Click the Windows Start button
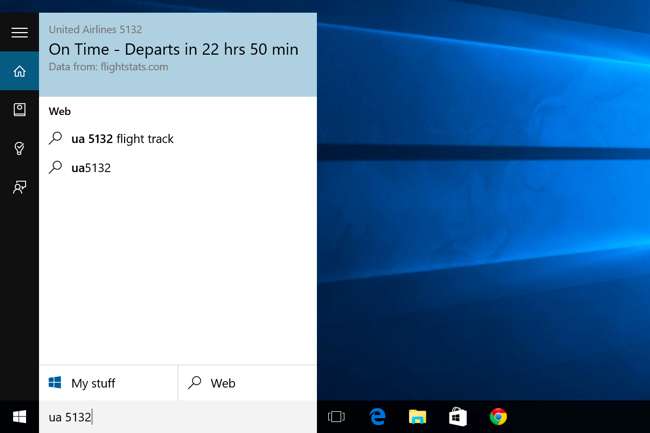The height and width of the screenshot is (433, 650). click(x=19, y=417)
